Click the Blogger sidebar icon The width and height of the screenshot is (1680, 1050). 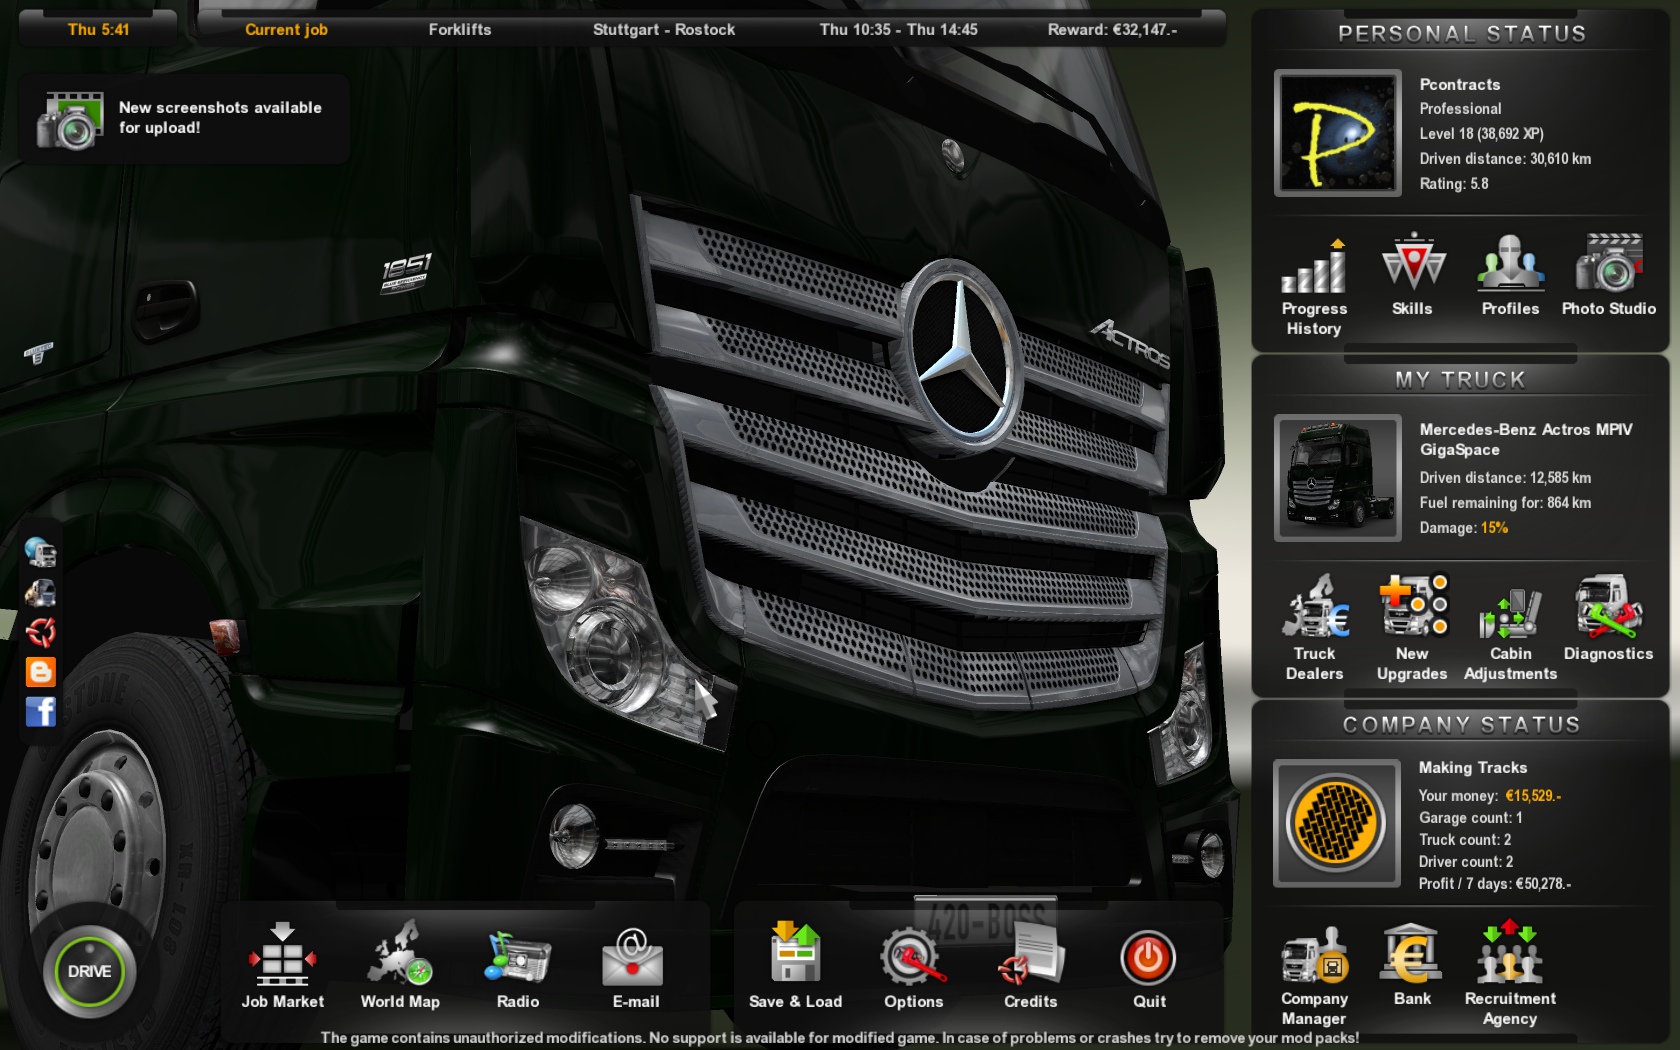tap(41, 672)
